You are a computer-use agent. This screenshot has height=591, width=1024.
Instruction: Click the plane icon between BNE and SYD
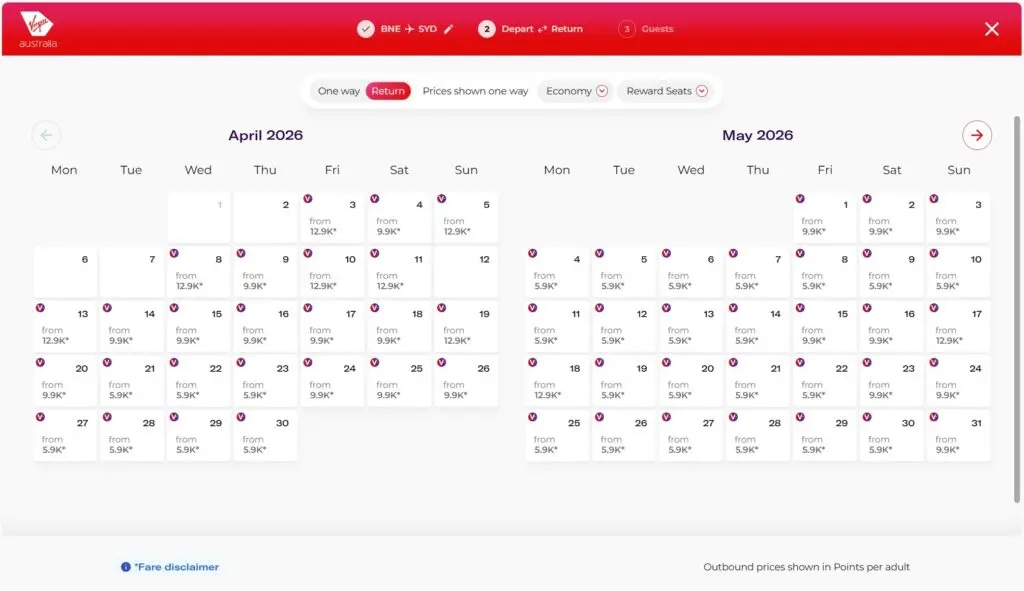408,28
